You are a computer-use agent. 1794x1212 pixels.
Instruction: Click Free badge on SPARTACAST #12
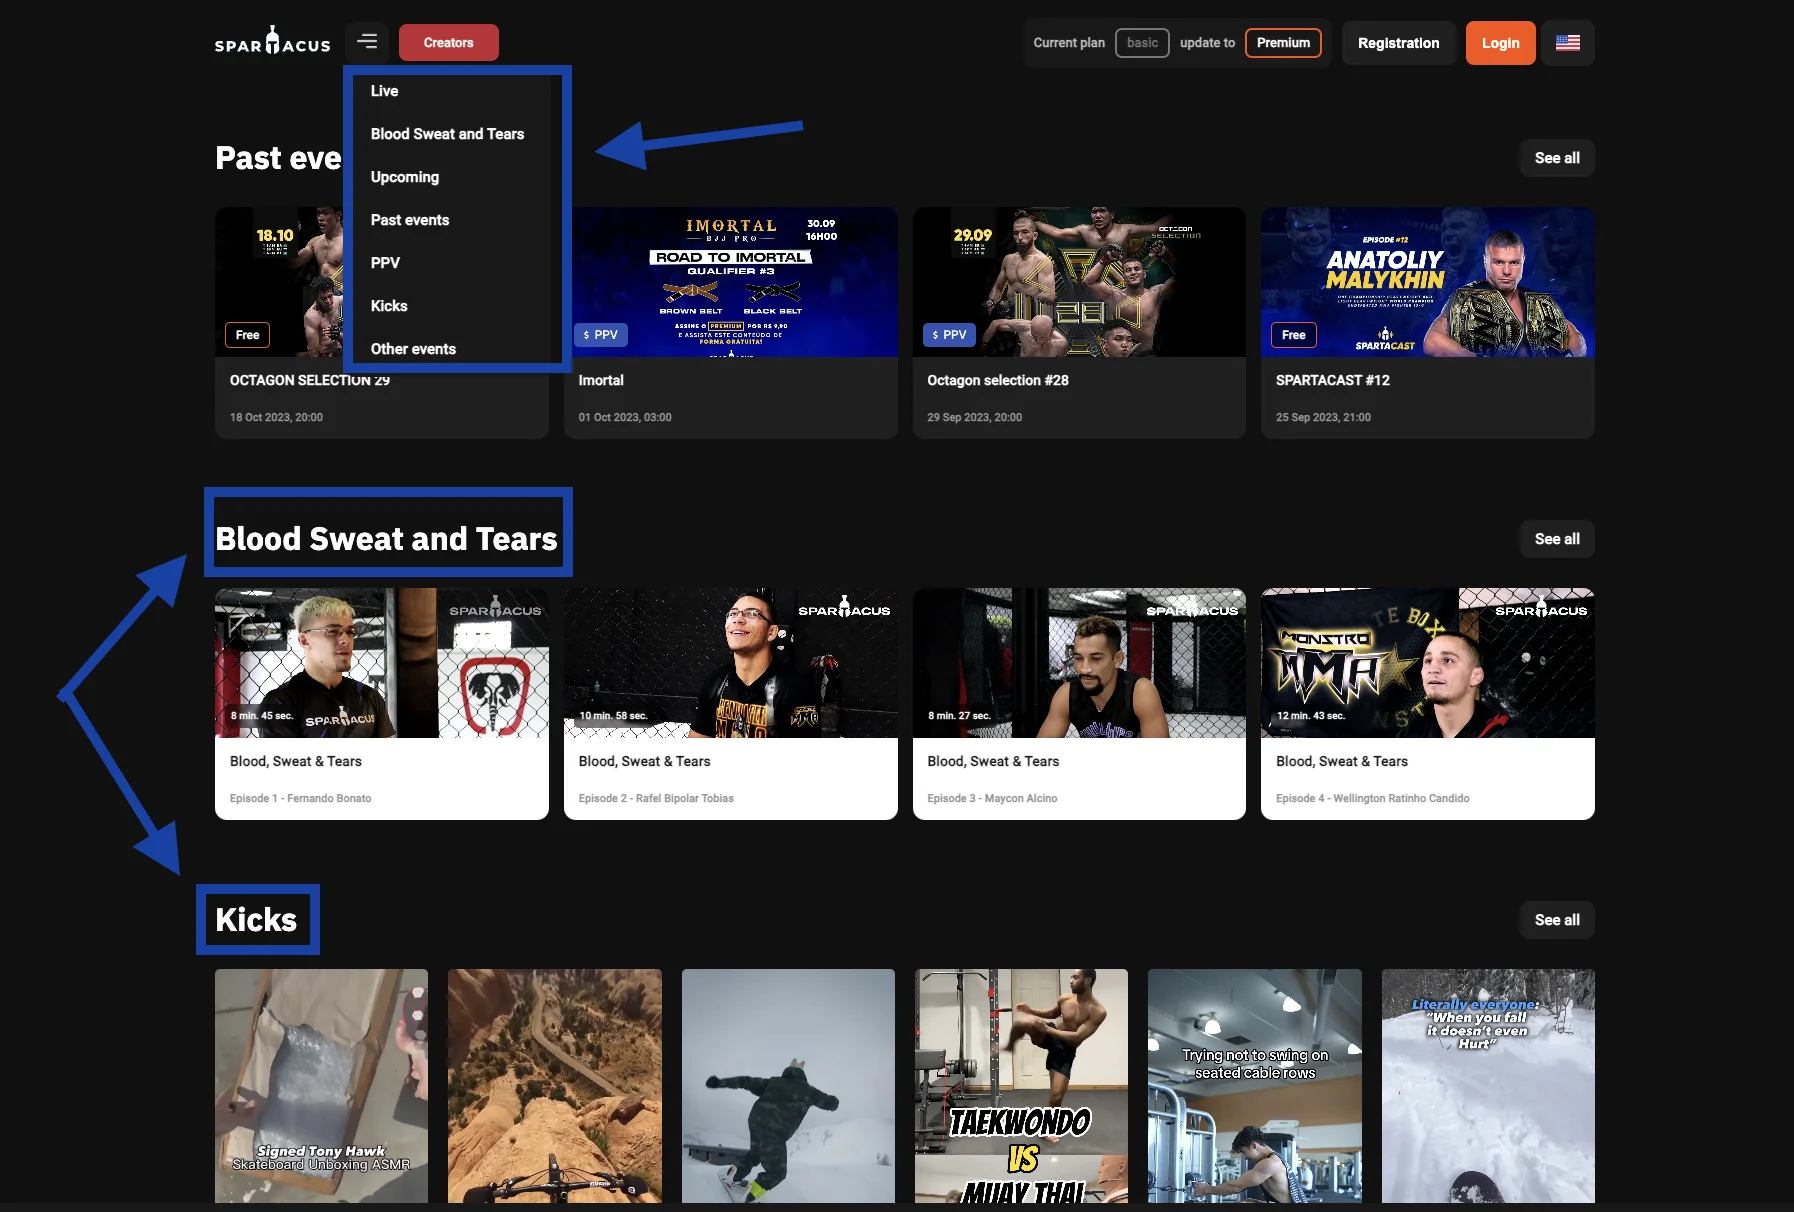[1293, 335]
